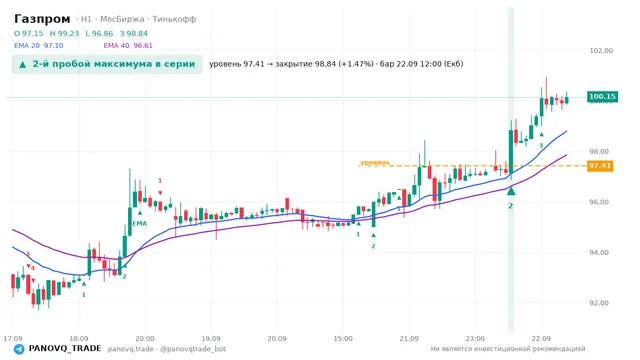Click the 22.09 date axis label
Screen dimensions: 640x360
tap(541, 339)
